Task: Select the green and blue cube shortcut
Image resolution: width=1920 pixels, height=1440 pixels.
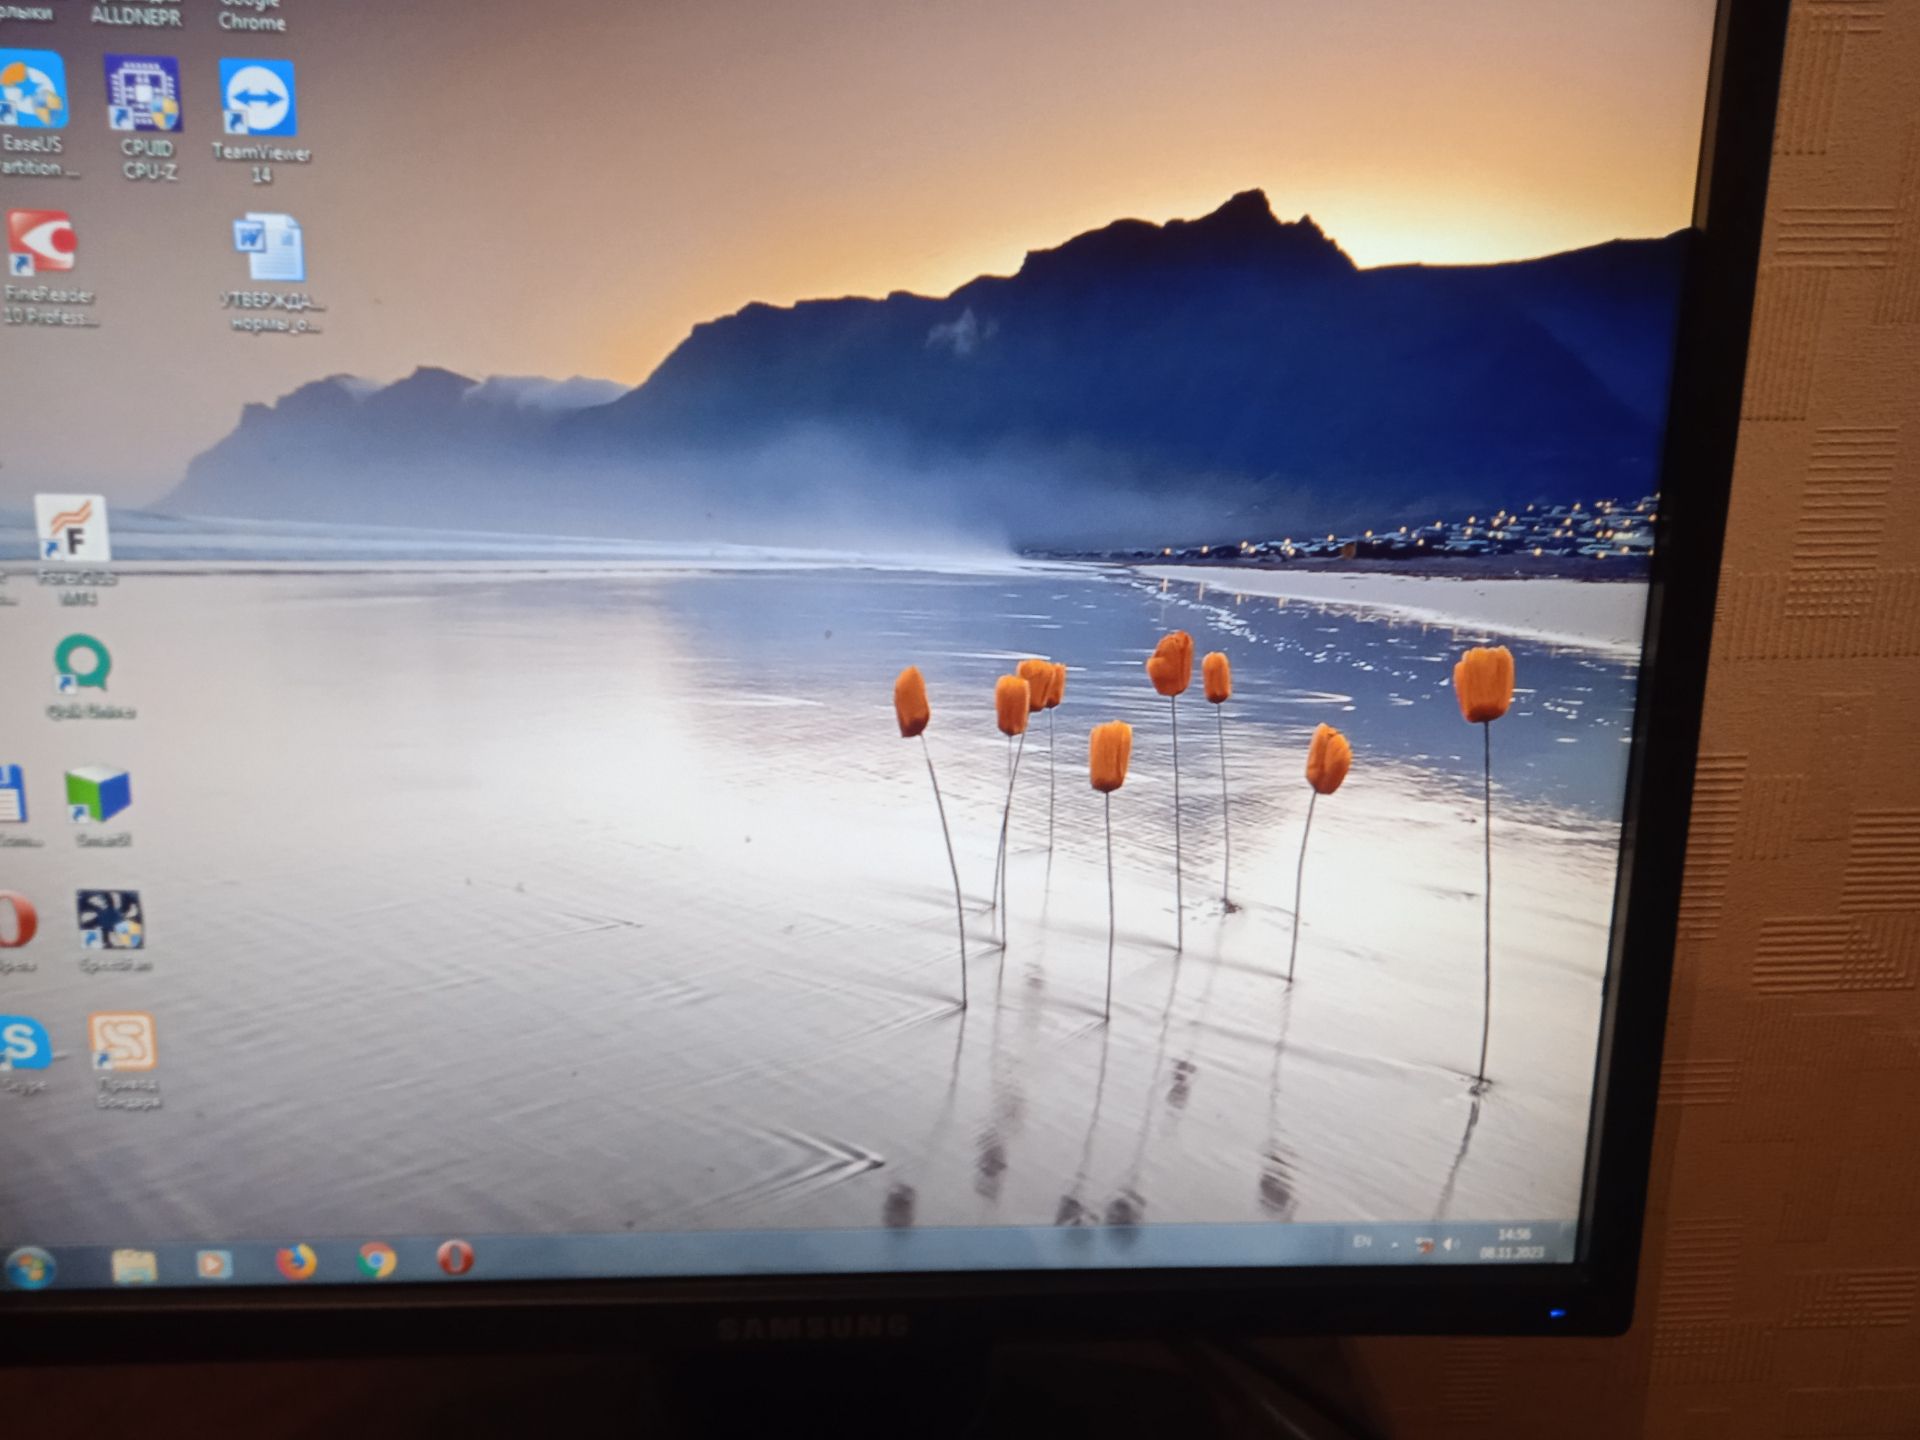Action: [99, 807]
